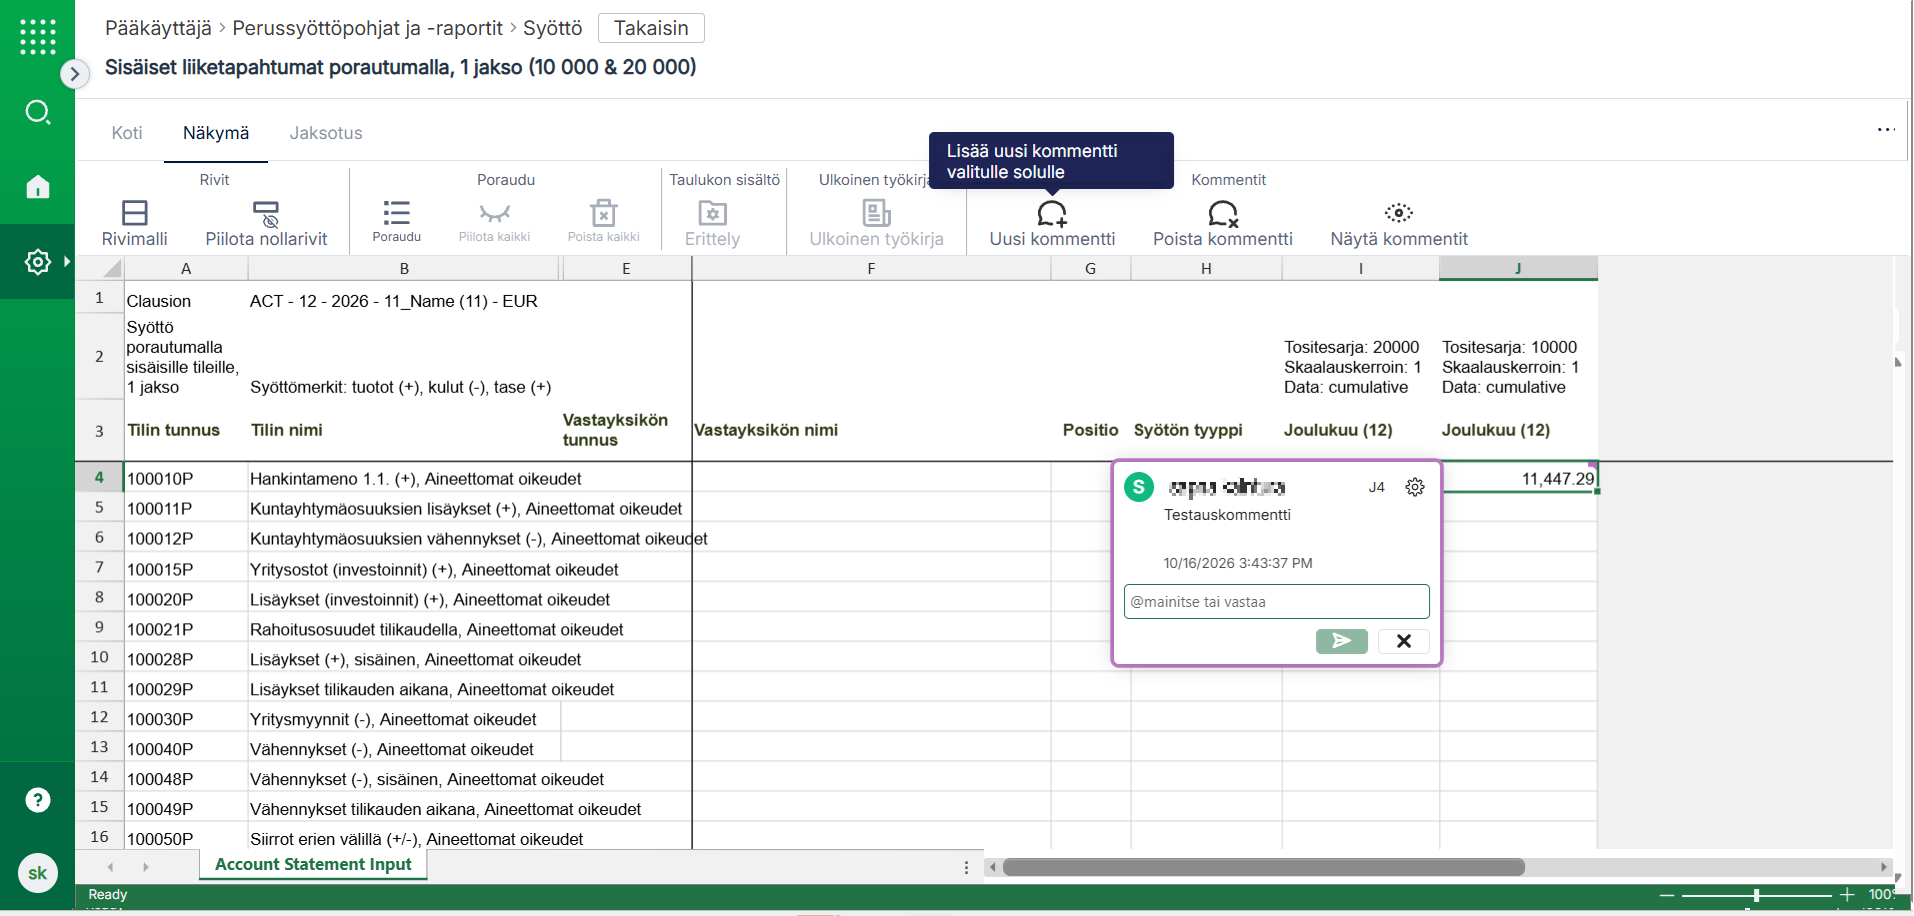Click the zoom slider handle
1914x916 pixels.
pos(1756,895)
